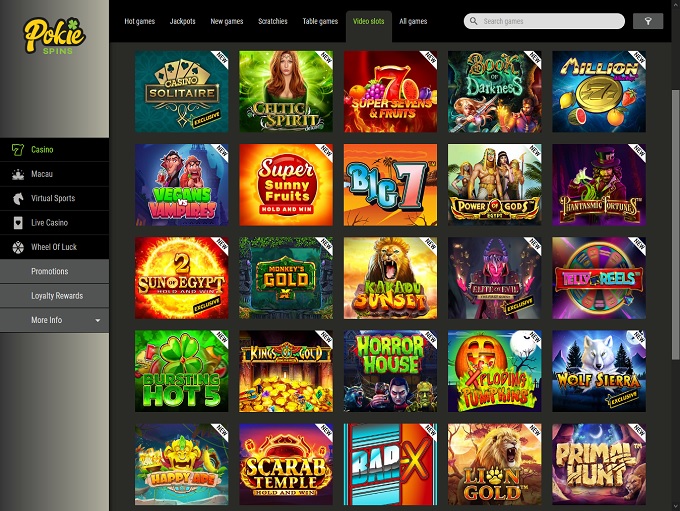The width and height of the screenshot is (680, 511).
Task: Click the vertical page scrollbar
Action: click(675, 224)
